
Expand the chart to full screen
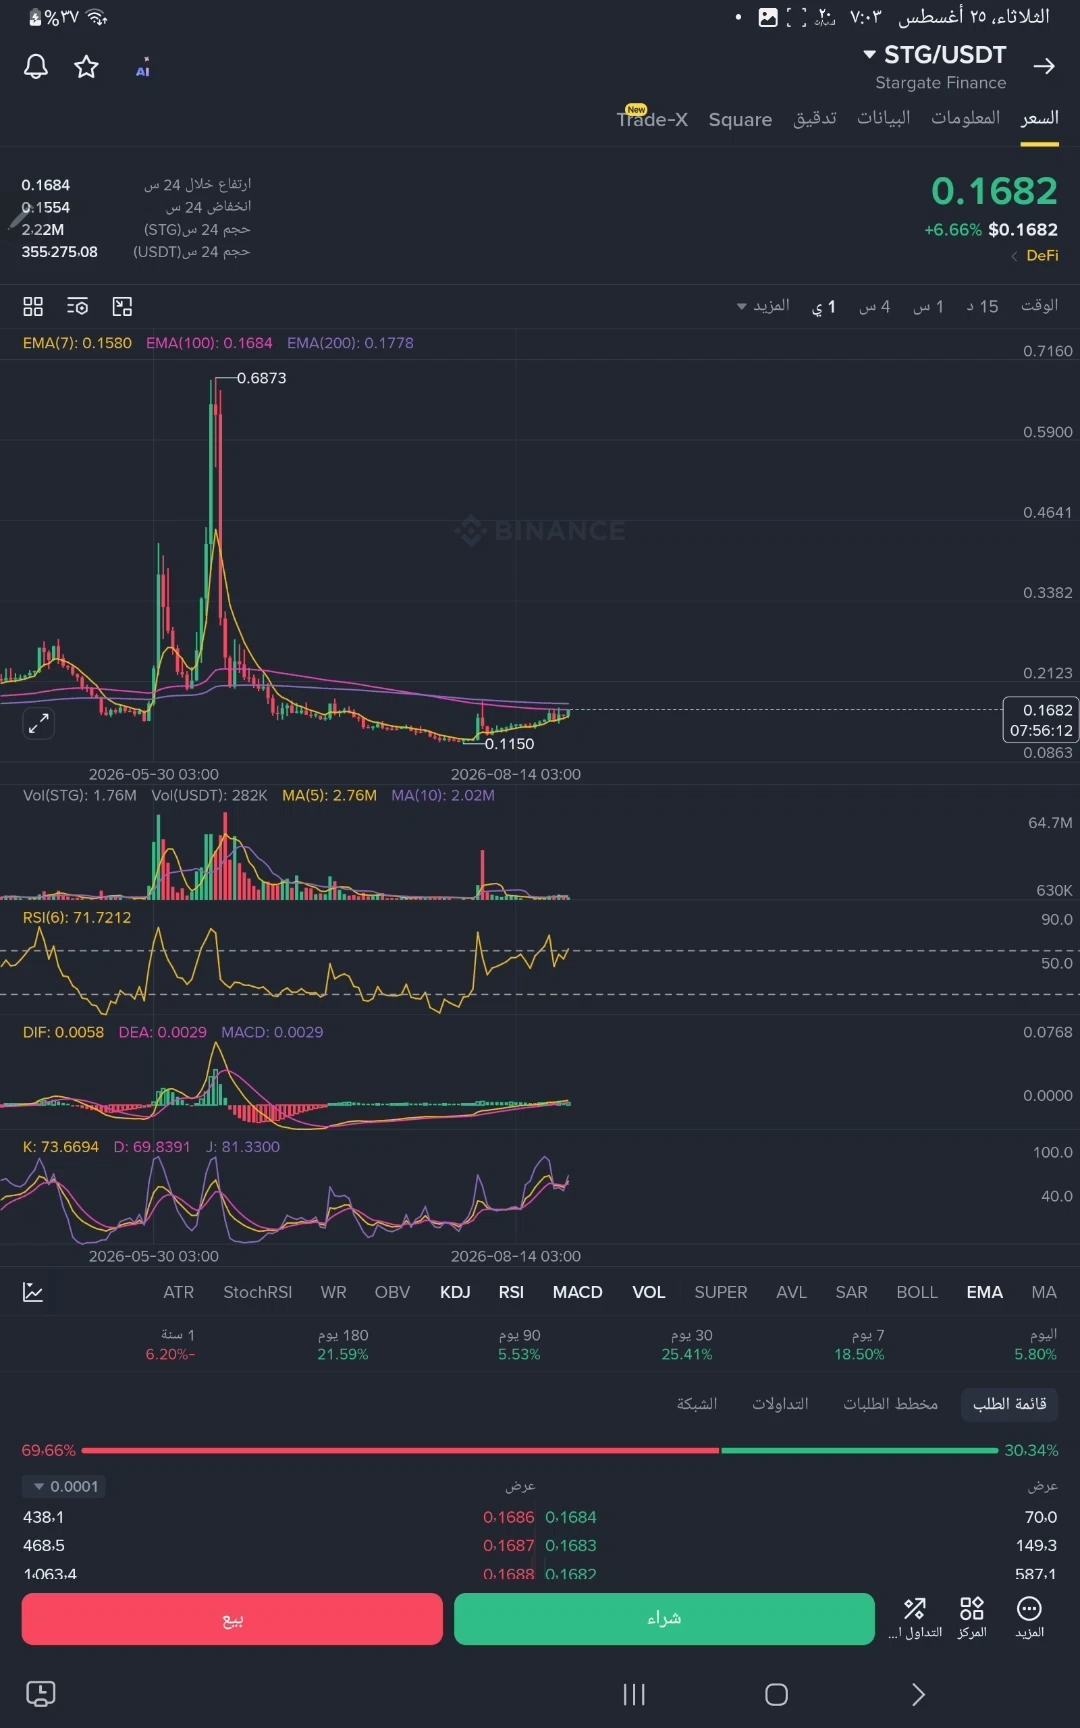pos(38,723)
